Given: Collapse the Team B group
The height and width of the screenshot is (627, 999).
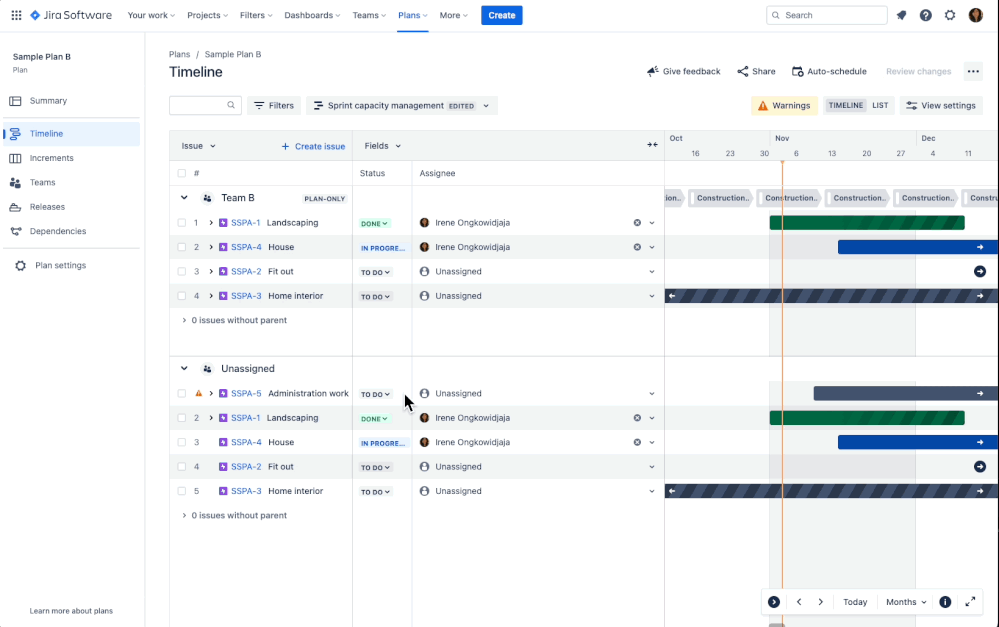Looking at the screenshot, I should click(x=184, y=198).
